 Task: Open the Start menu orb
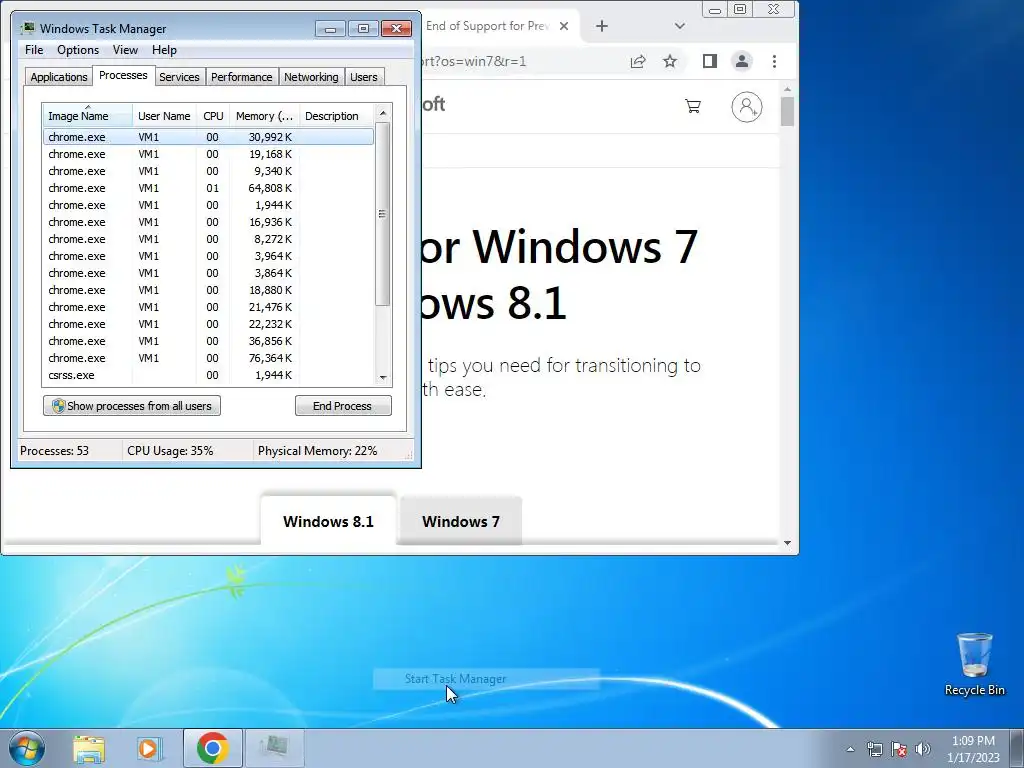(27, 748)
